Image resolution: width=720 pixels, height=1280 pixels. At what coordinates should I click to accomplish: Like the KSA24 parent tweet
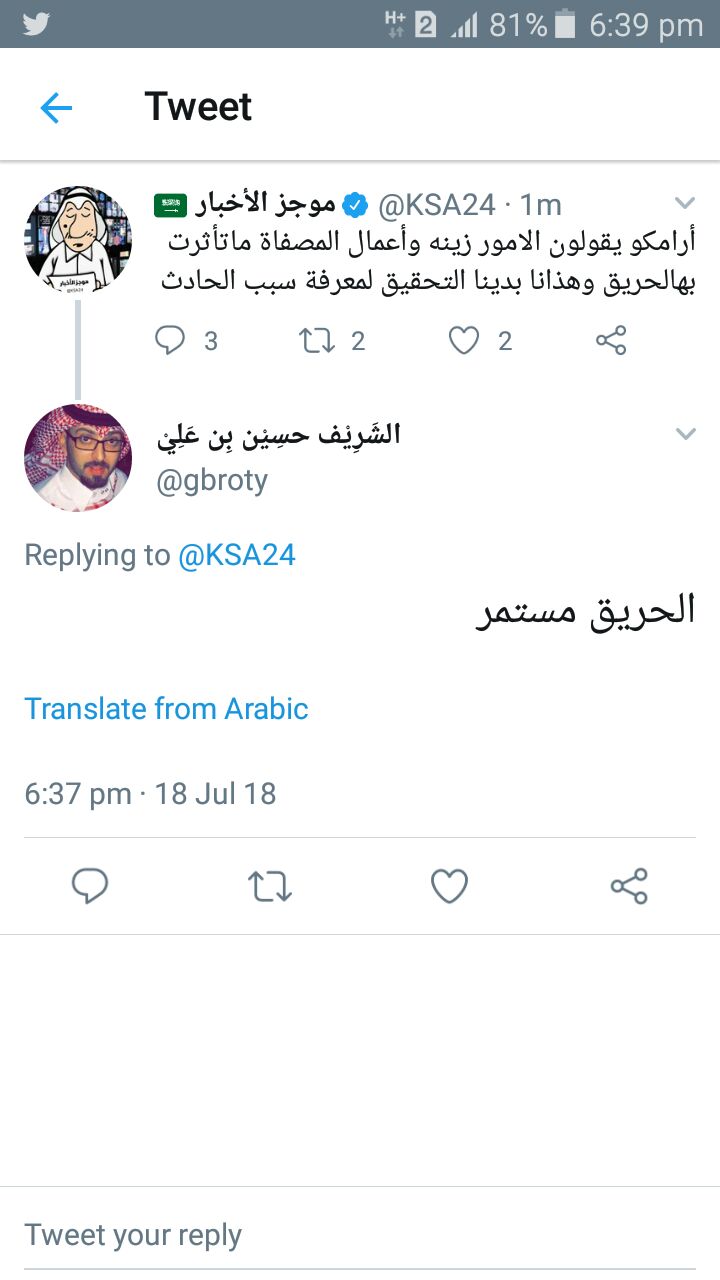(463, 341)
